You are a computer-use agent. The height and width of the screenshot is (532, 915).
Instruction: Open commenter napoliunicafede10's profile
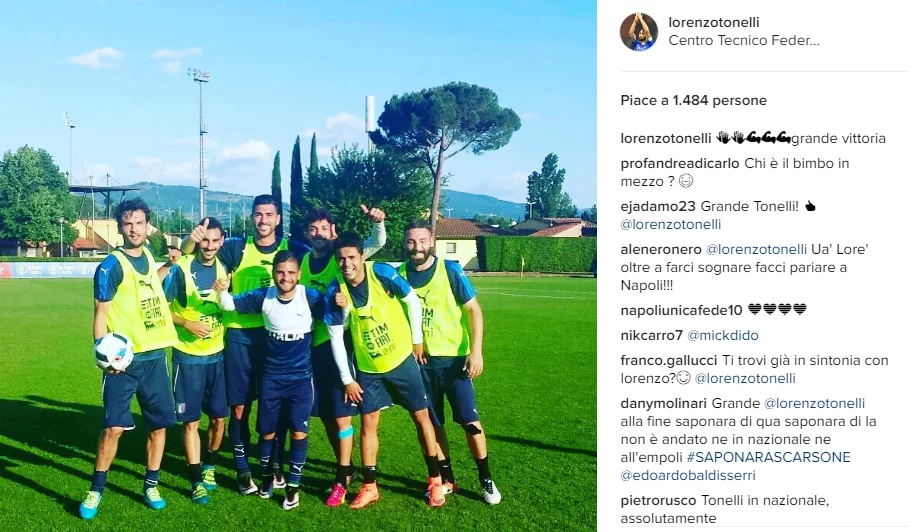(682, 310)
